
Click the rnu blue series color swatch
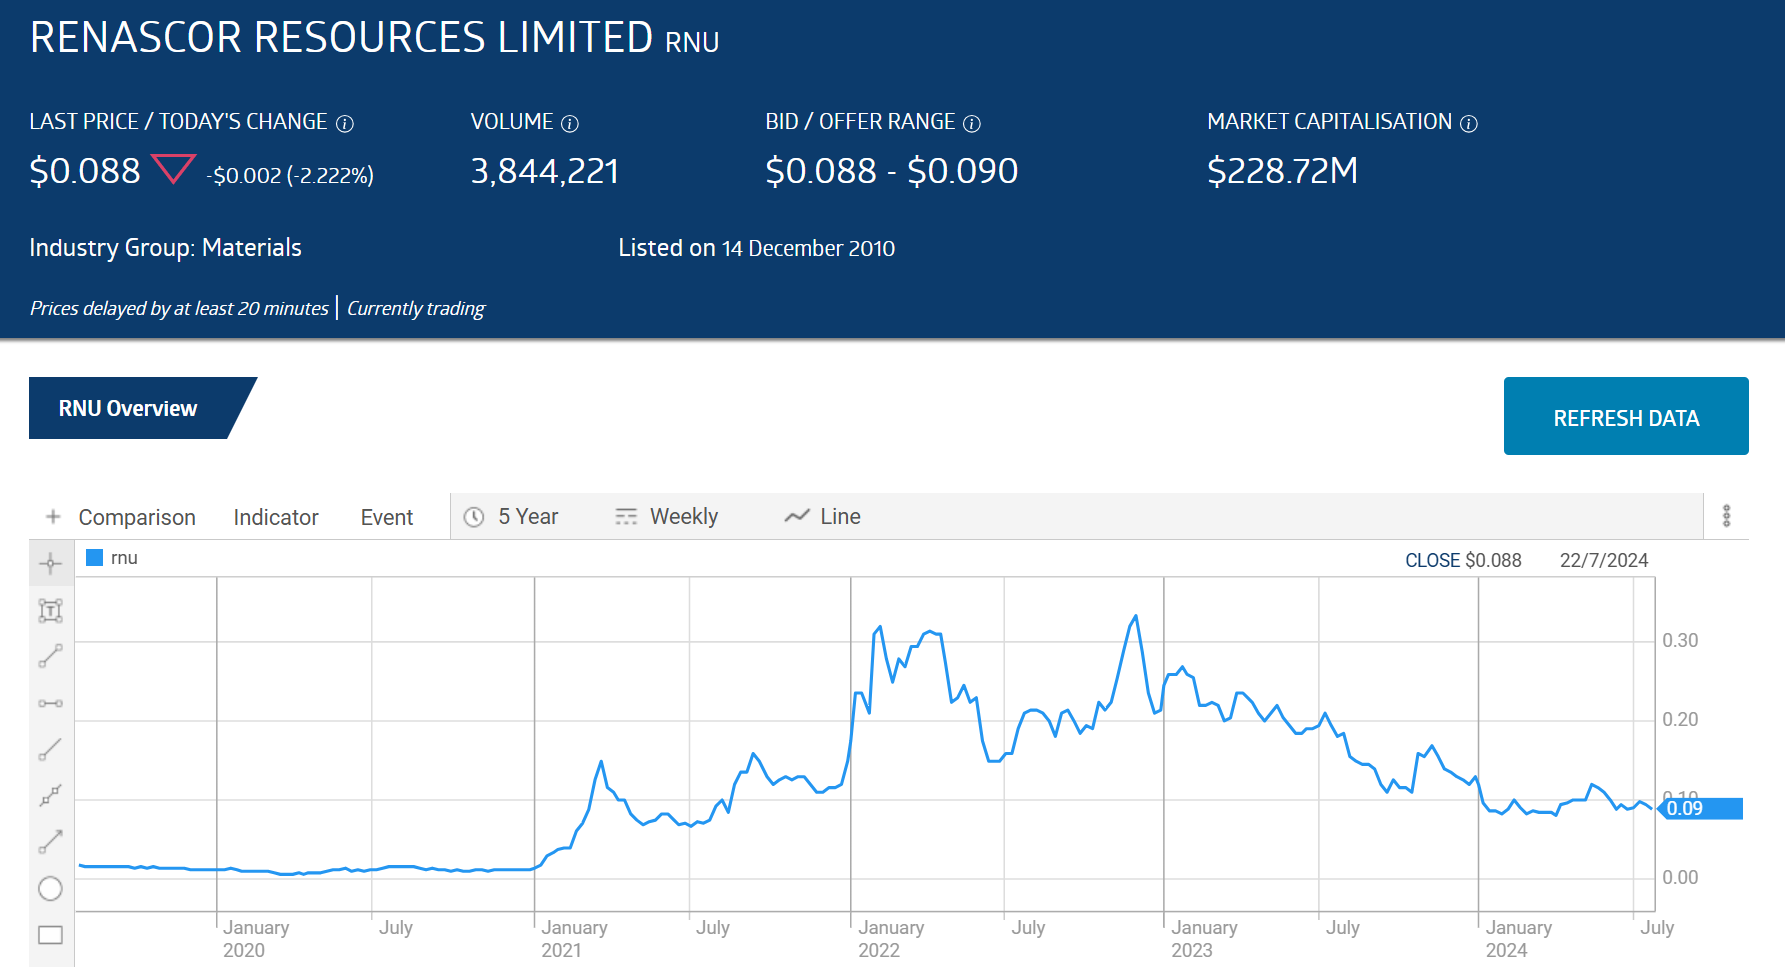pos(95,558)
